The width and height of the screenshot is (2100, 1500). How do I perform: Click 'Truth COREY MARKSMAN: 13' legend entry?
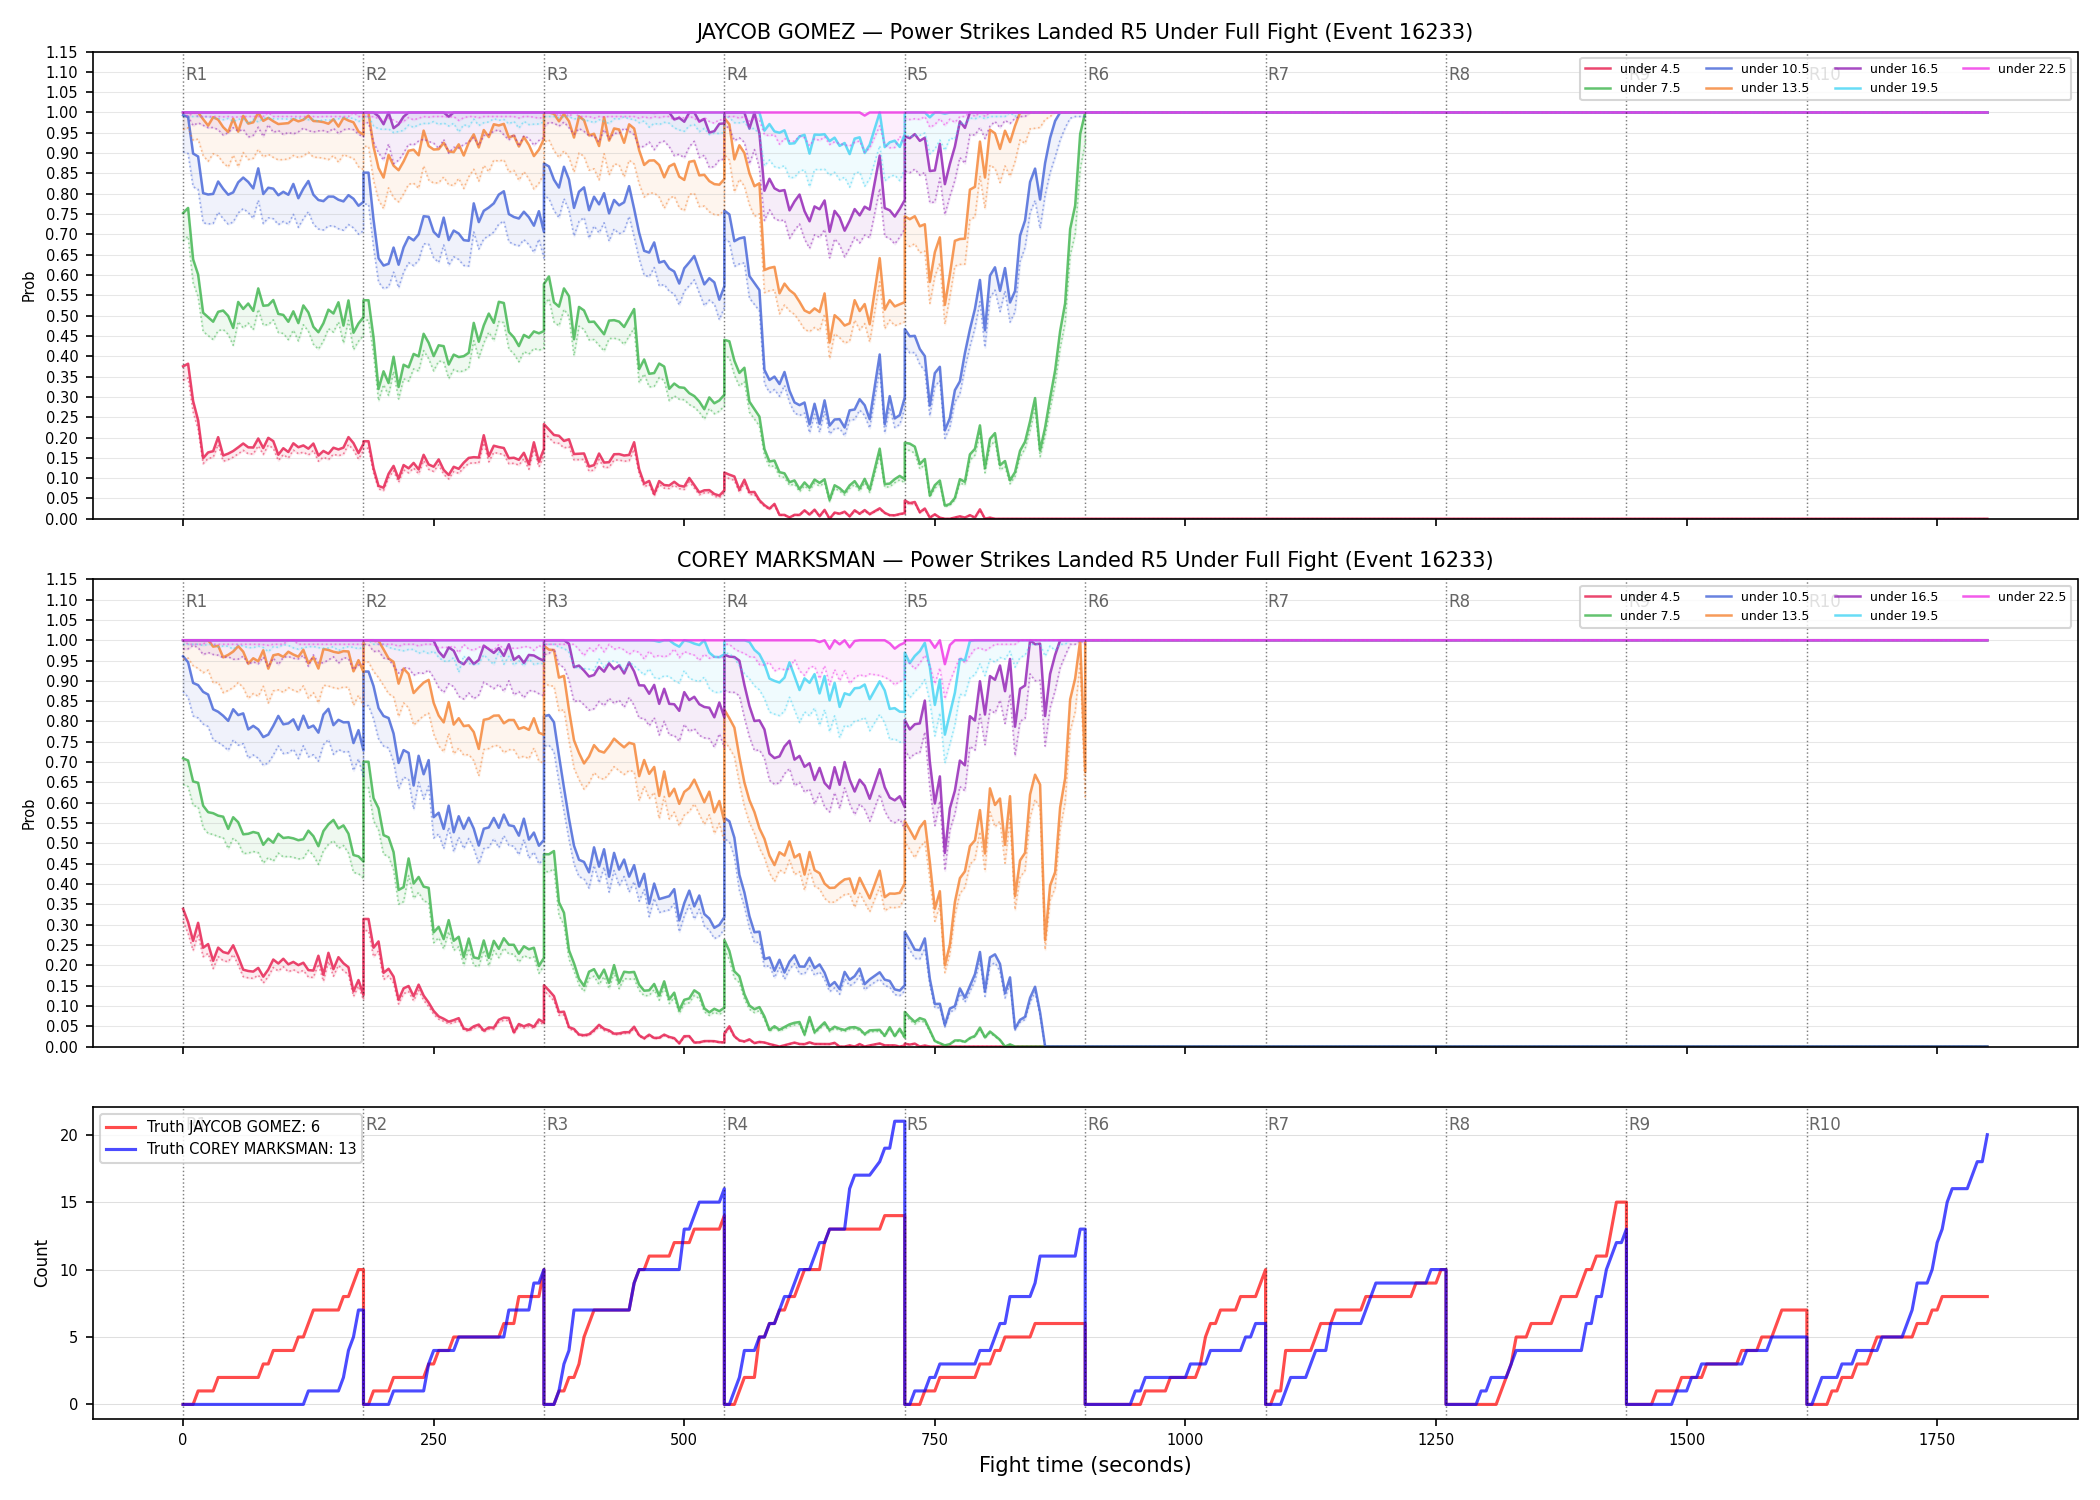coord(230,1149)
